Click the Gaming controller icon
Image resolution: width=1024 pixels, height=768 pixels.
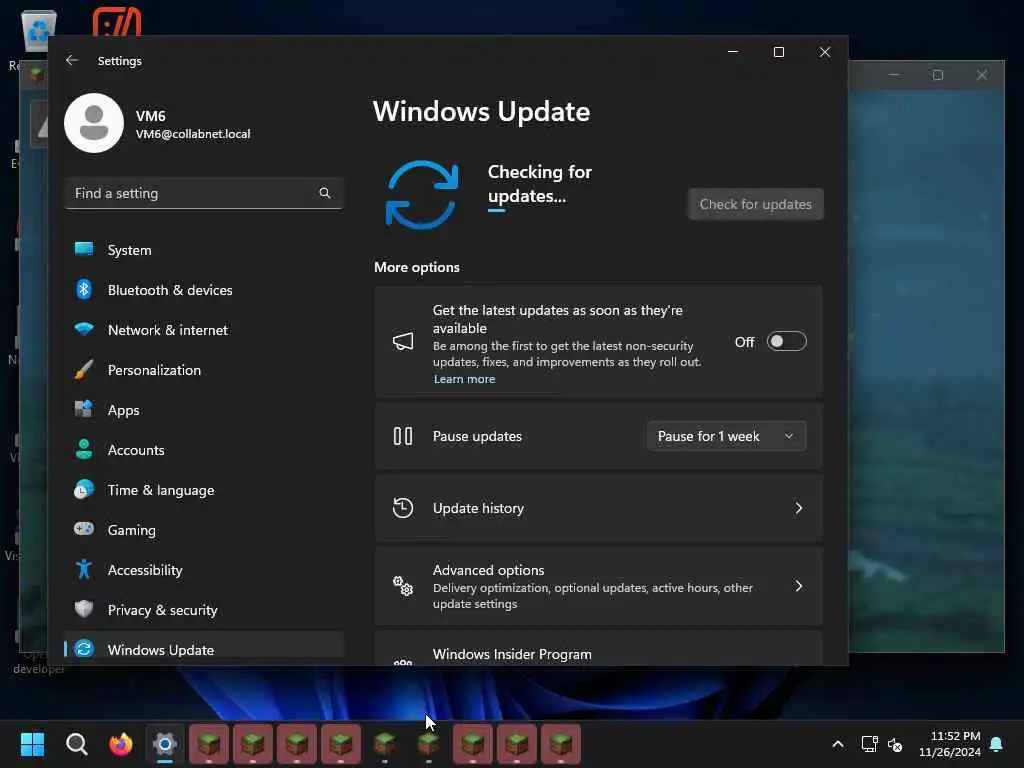84,528
